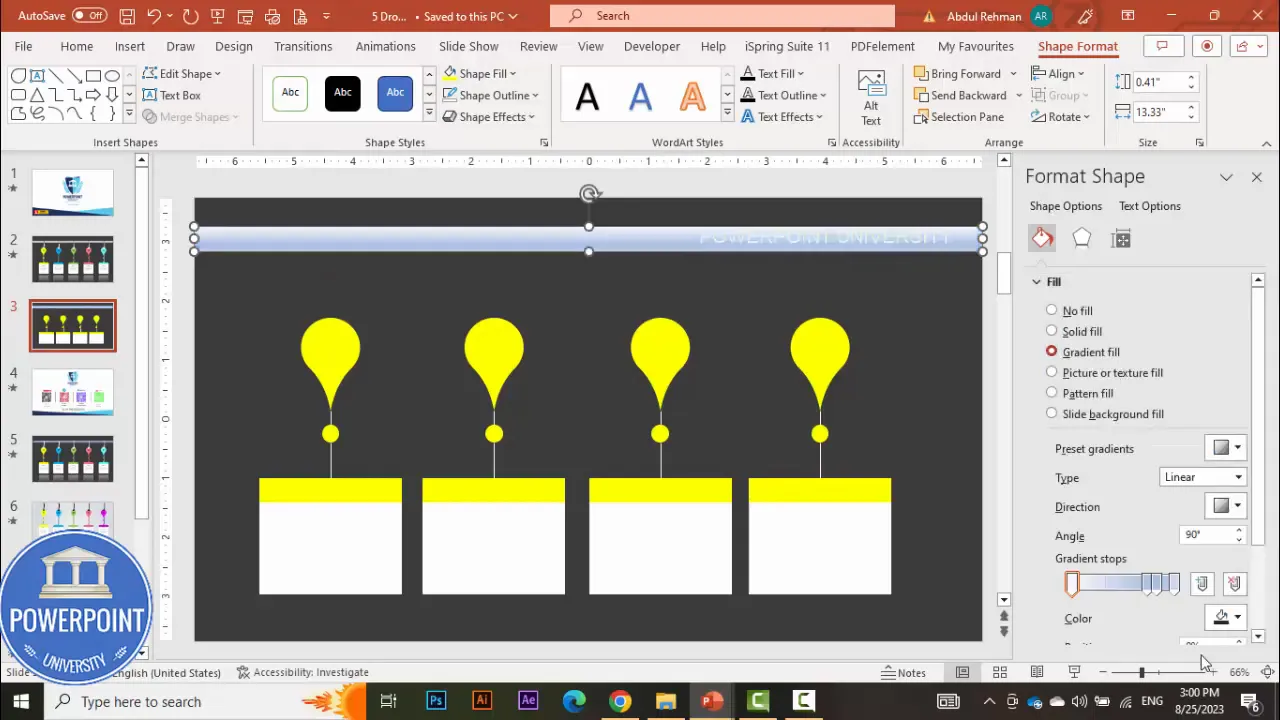Screen dimensions: 1280x720
Task: Open the Slide Show tab
Action: pos(468,46)
